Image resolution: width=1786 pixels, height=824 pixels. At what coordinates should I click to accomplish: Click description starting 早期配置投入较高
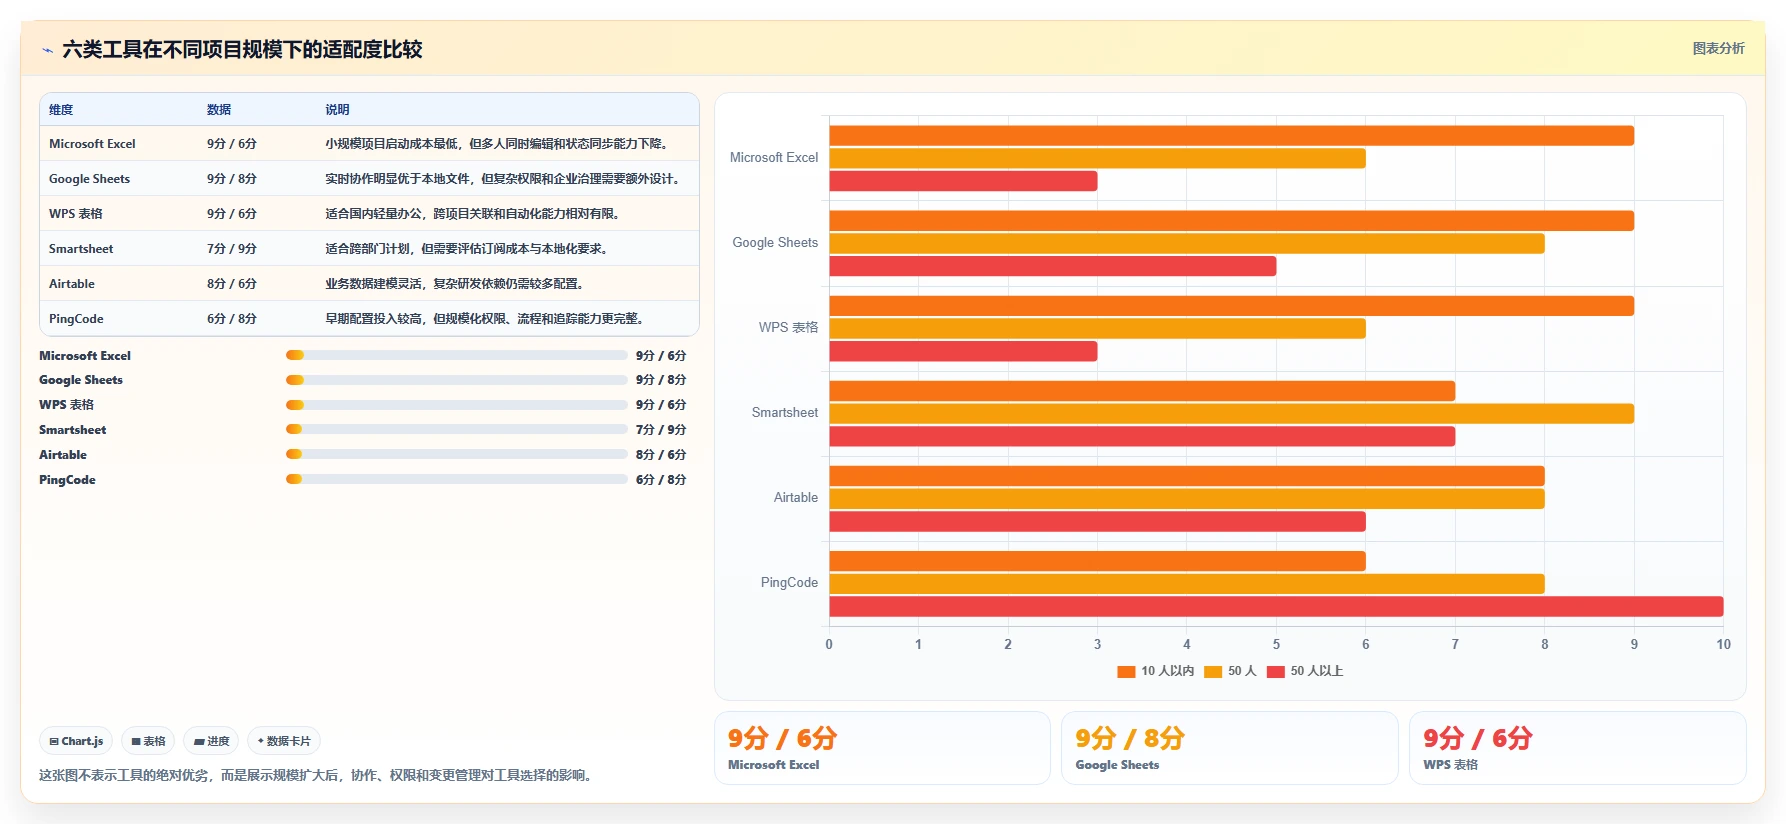(x=486, y=319)
